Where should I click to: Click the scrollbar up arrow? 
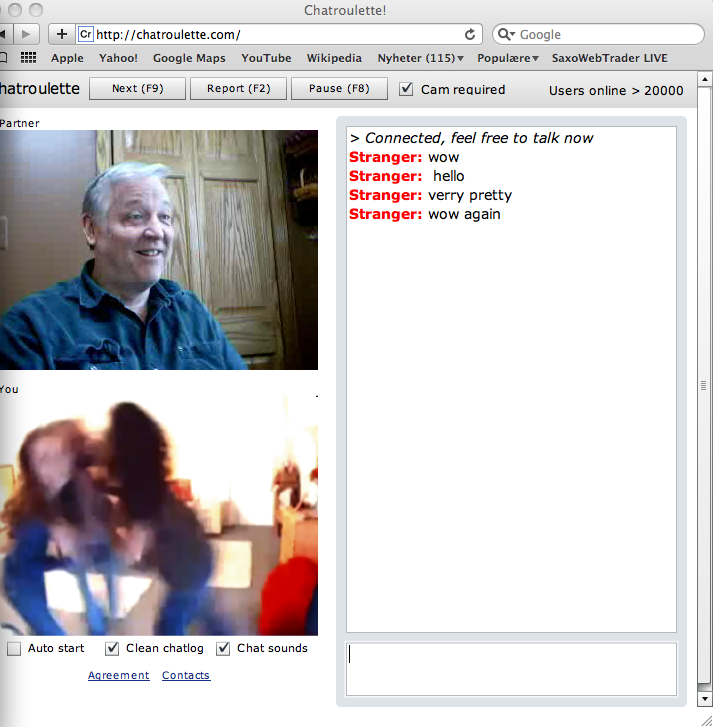coord(705,79)
